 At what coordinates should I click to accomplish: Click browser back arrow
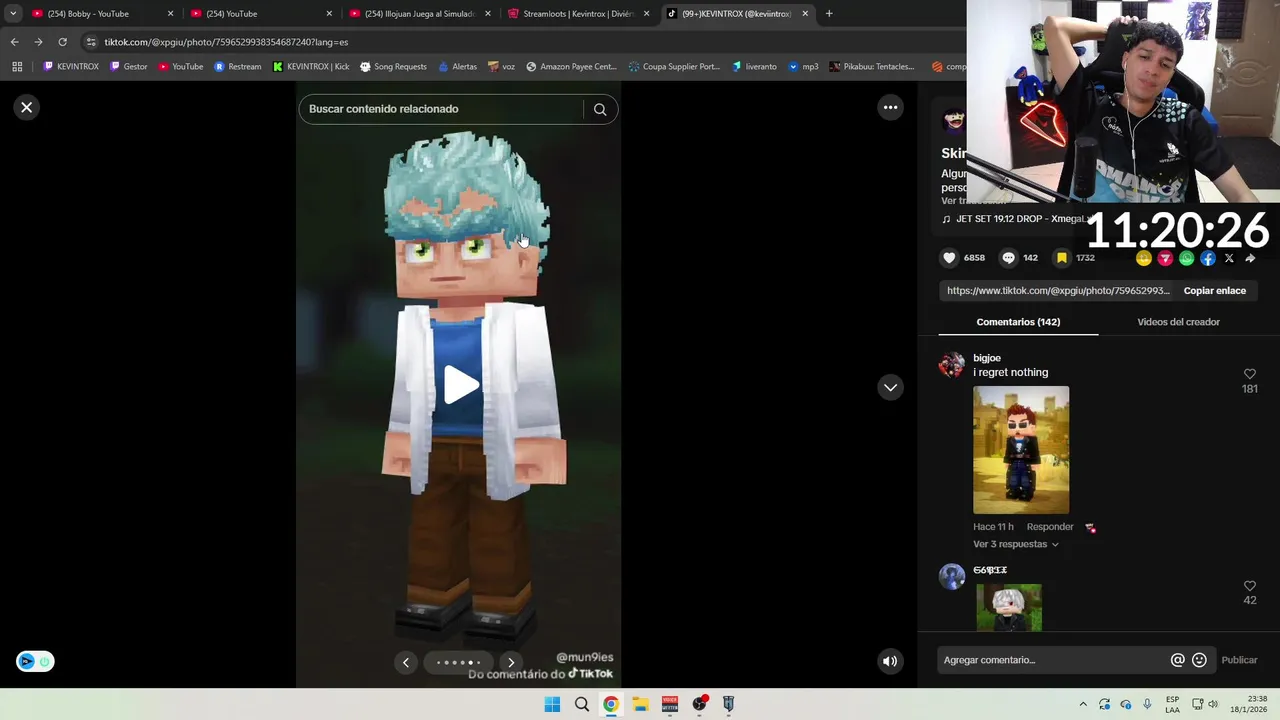[14, 42]
